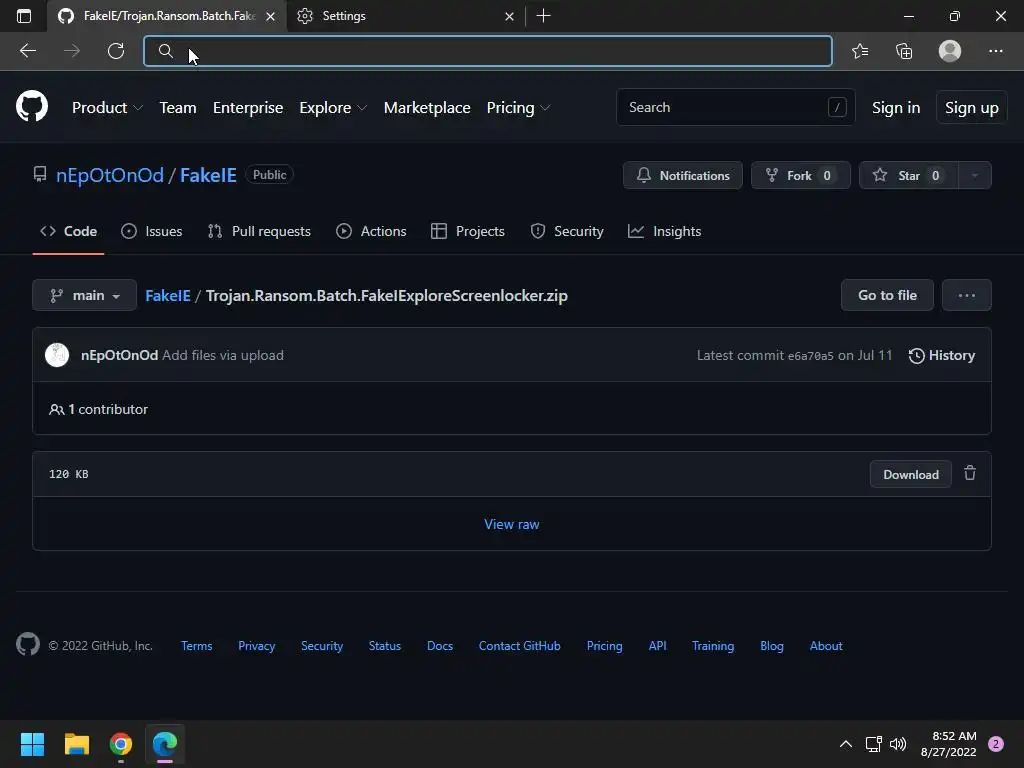The image size is (1024, 768).
Task: Open the notification badge showing 2
Action: (996, 744)
